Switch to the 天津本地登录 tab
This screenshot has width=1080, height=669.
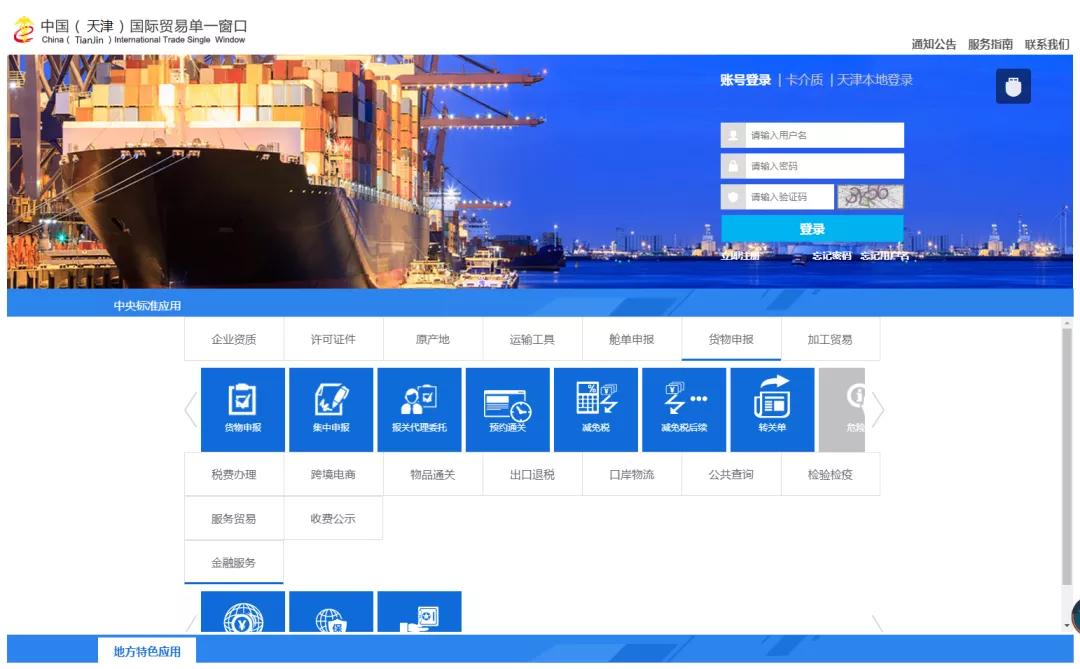coord(874,80)
